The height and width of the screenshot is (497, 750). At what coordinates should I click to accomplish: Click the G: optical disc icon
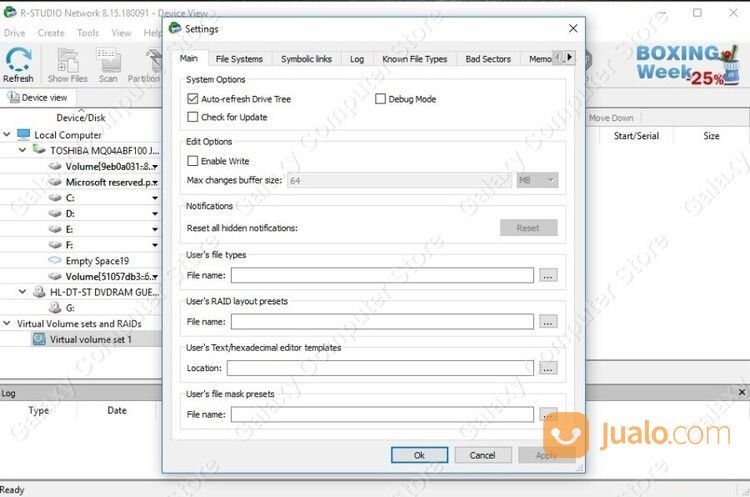55,308
